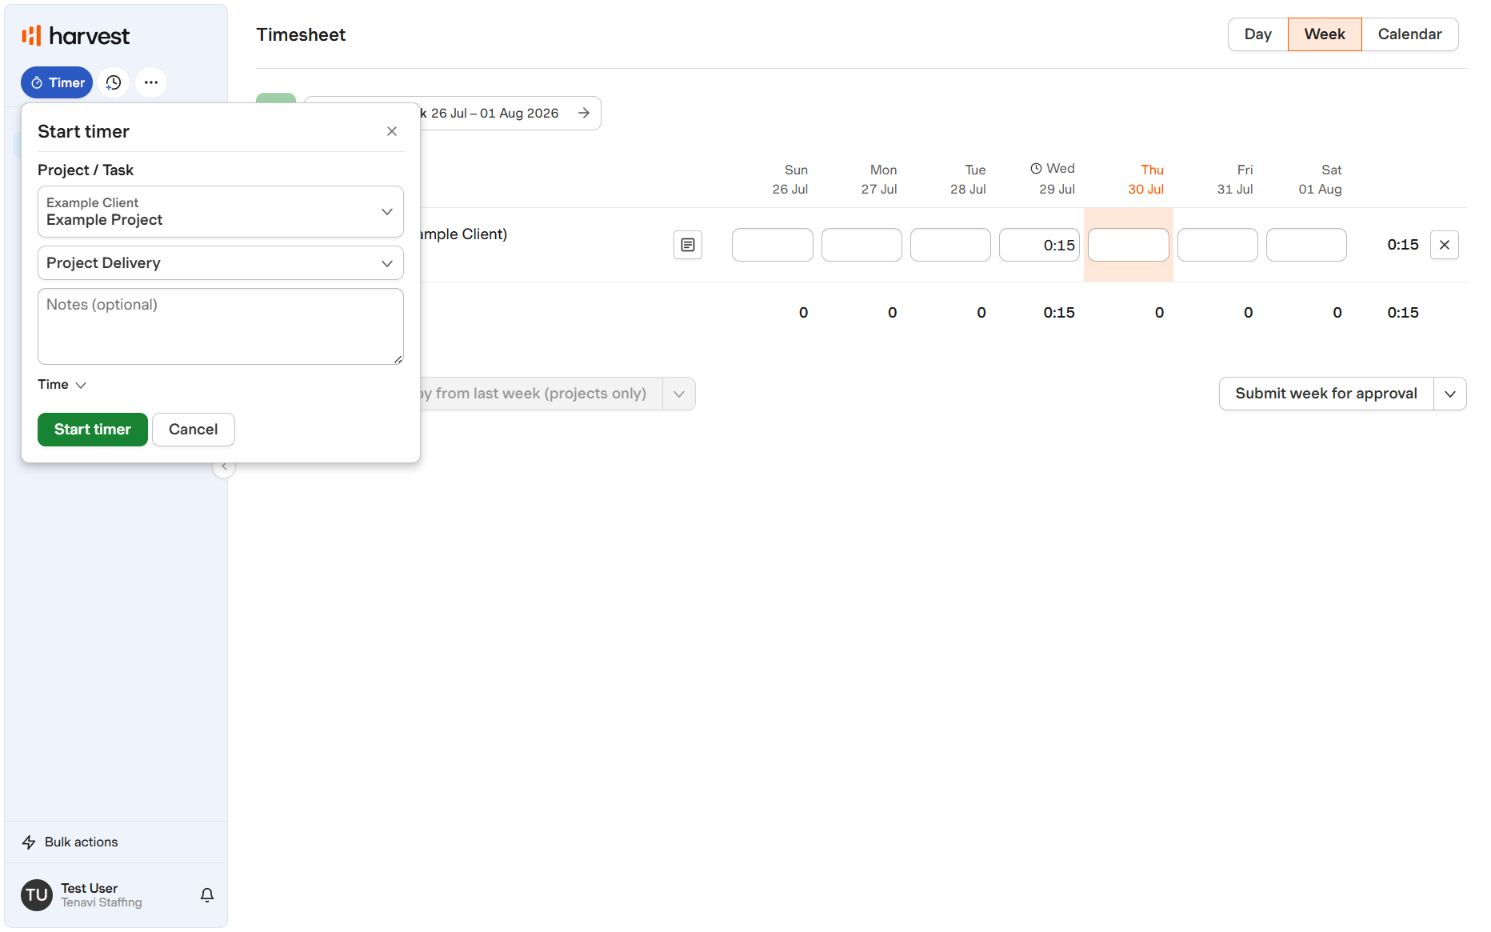The width and height of the screenshot is (1491, 932).
Task: Focus the Notes (optional) field
Action: tap(220, 327)
